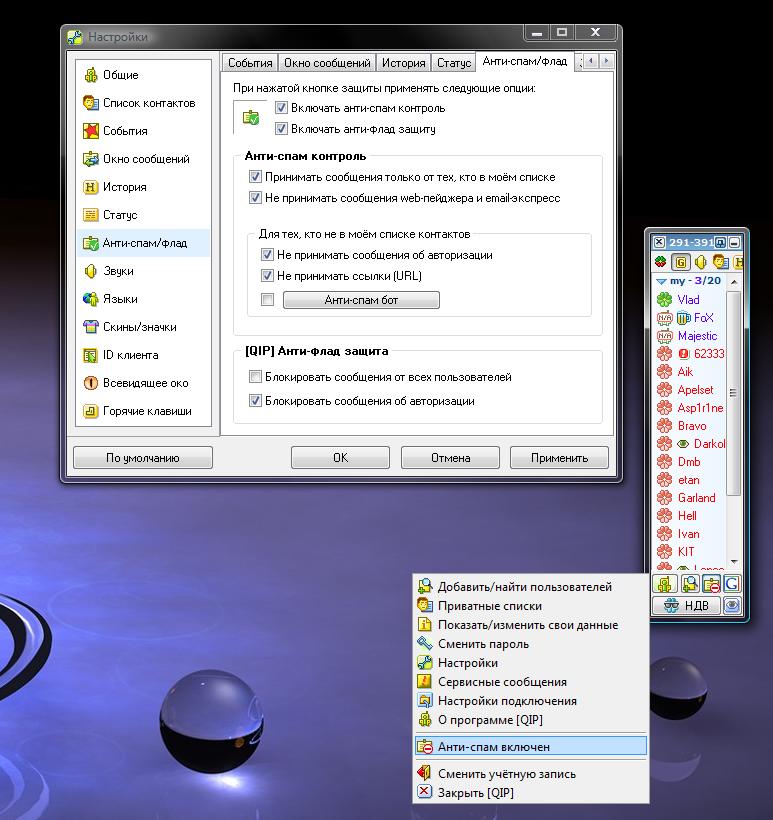Click the privacy eye icon next to НДВ
Image resolution: width=773 pixels, height=820 pixels.
(x=732, y=606)
